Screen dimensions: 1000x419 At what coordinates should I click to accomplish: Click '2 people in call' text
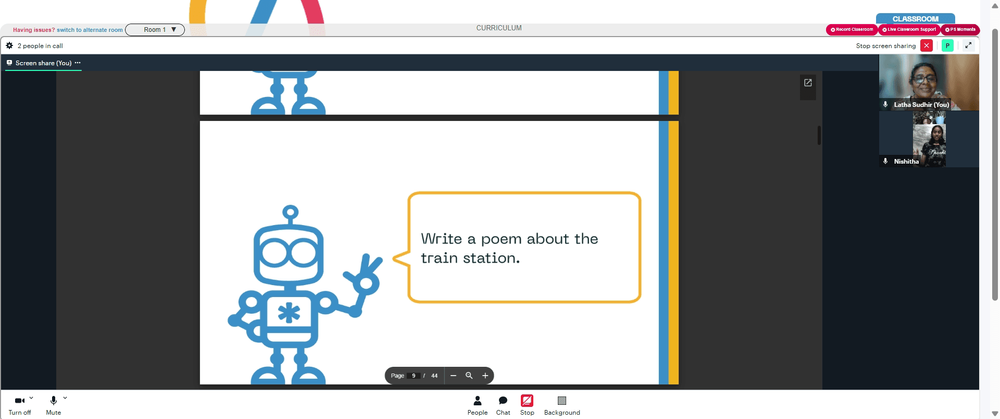pos(40,46)
